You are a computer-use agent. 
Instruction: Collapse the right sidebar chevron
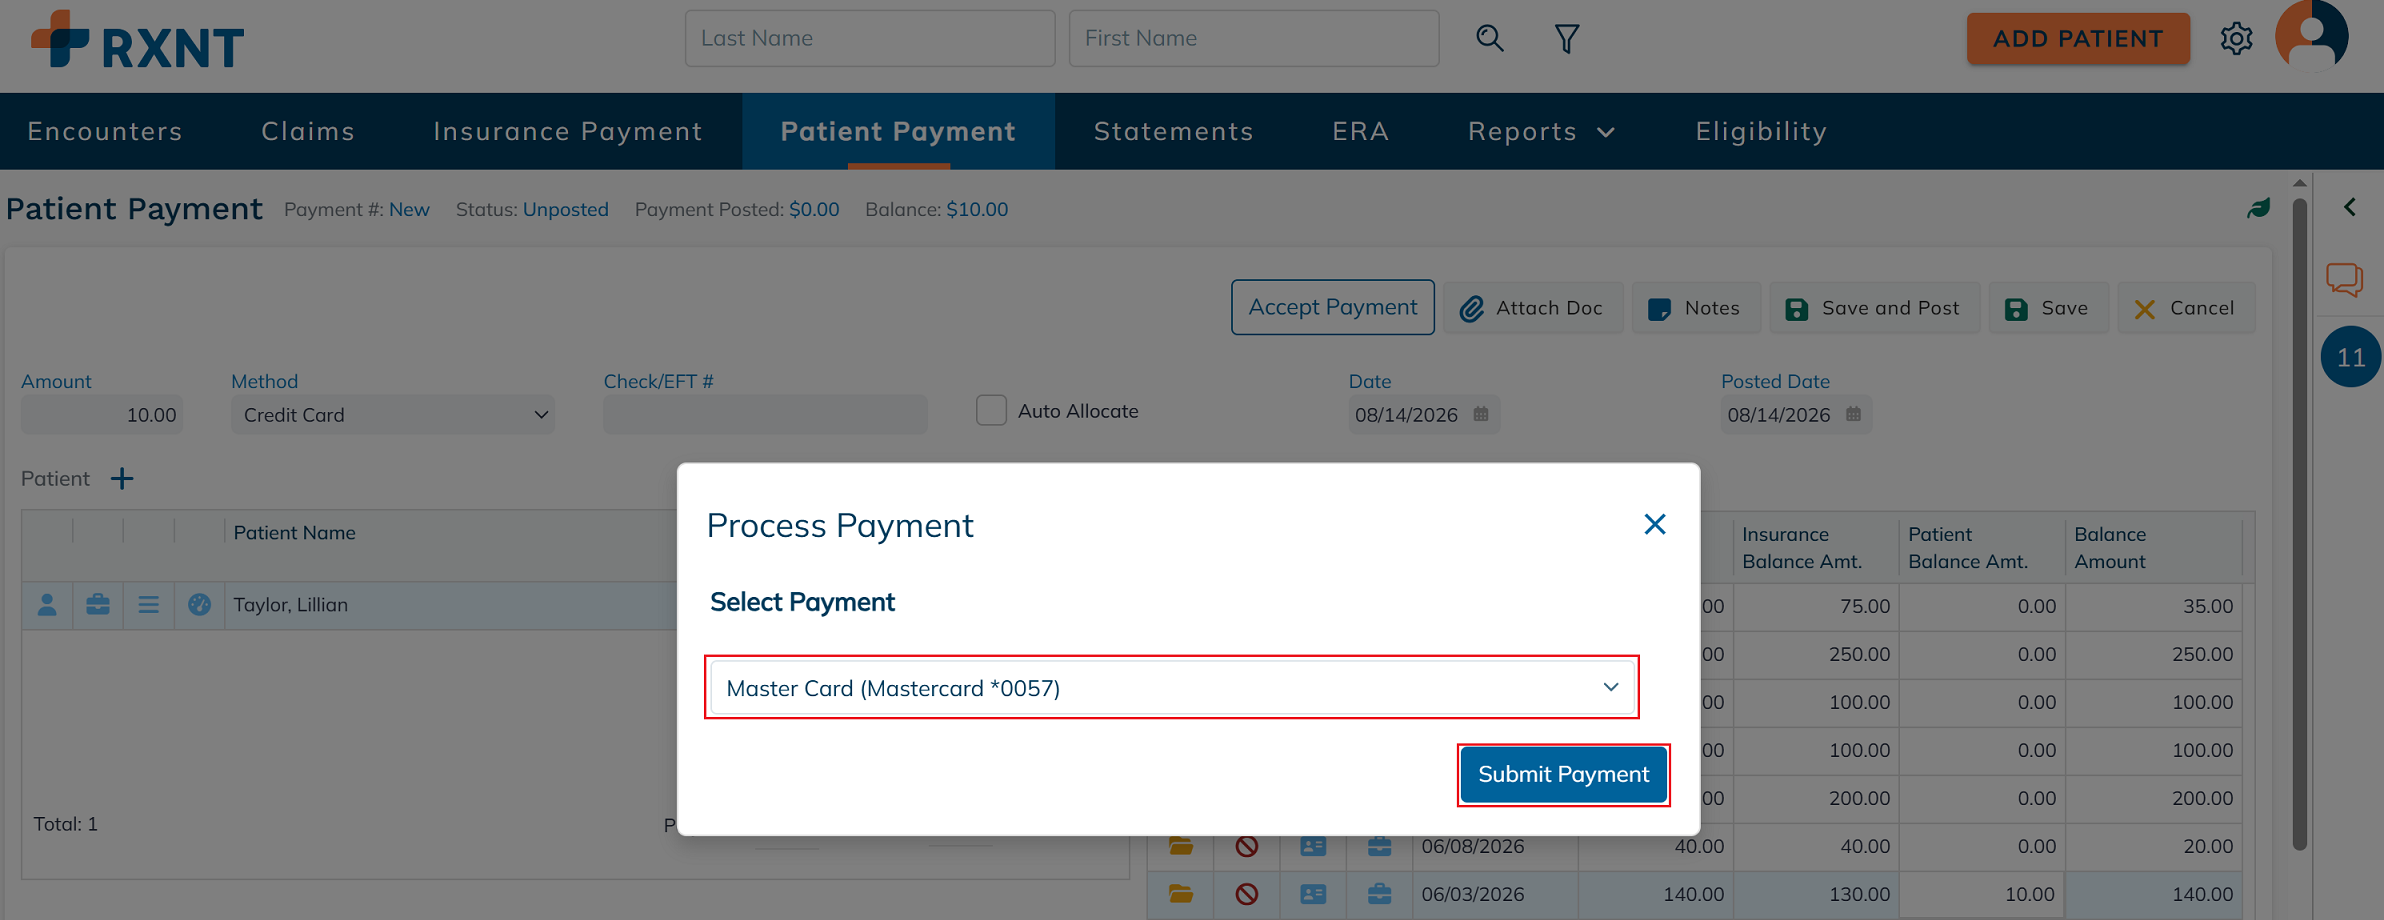click(x=2350, y=207)
